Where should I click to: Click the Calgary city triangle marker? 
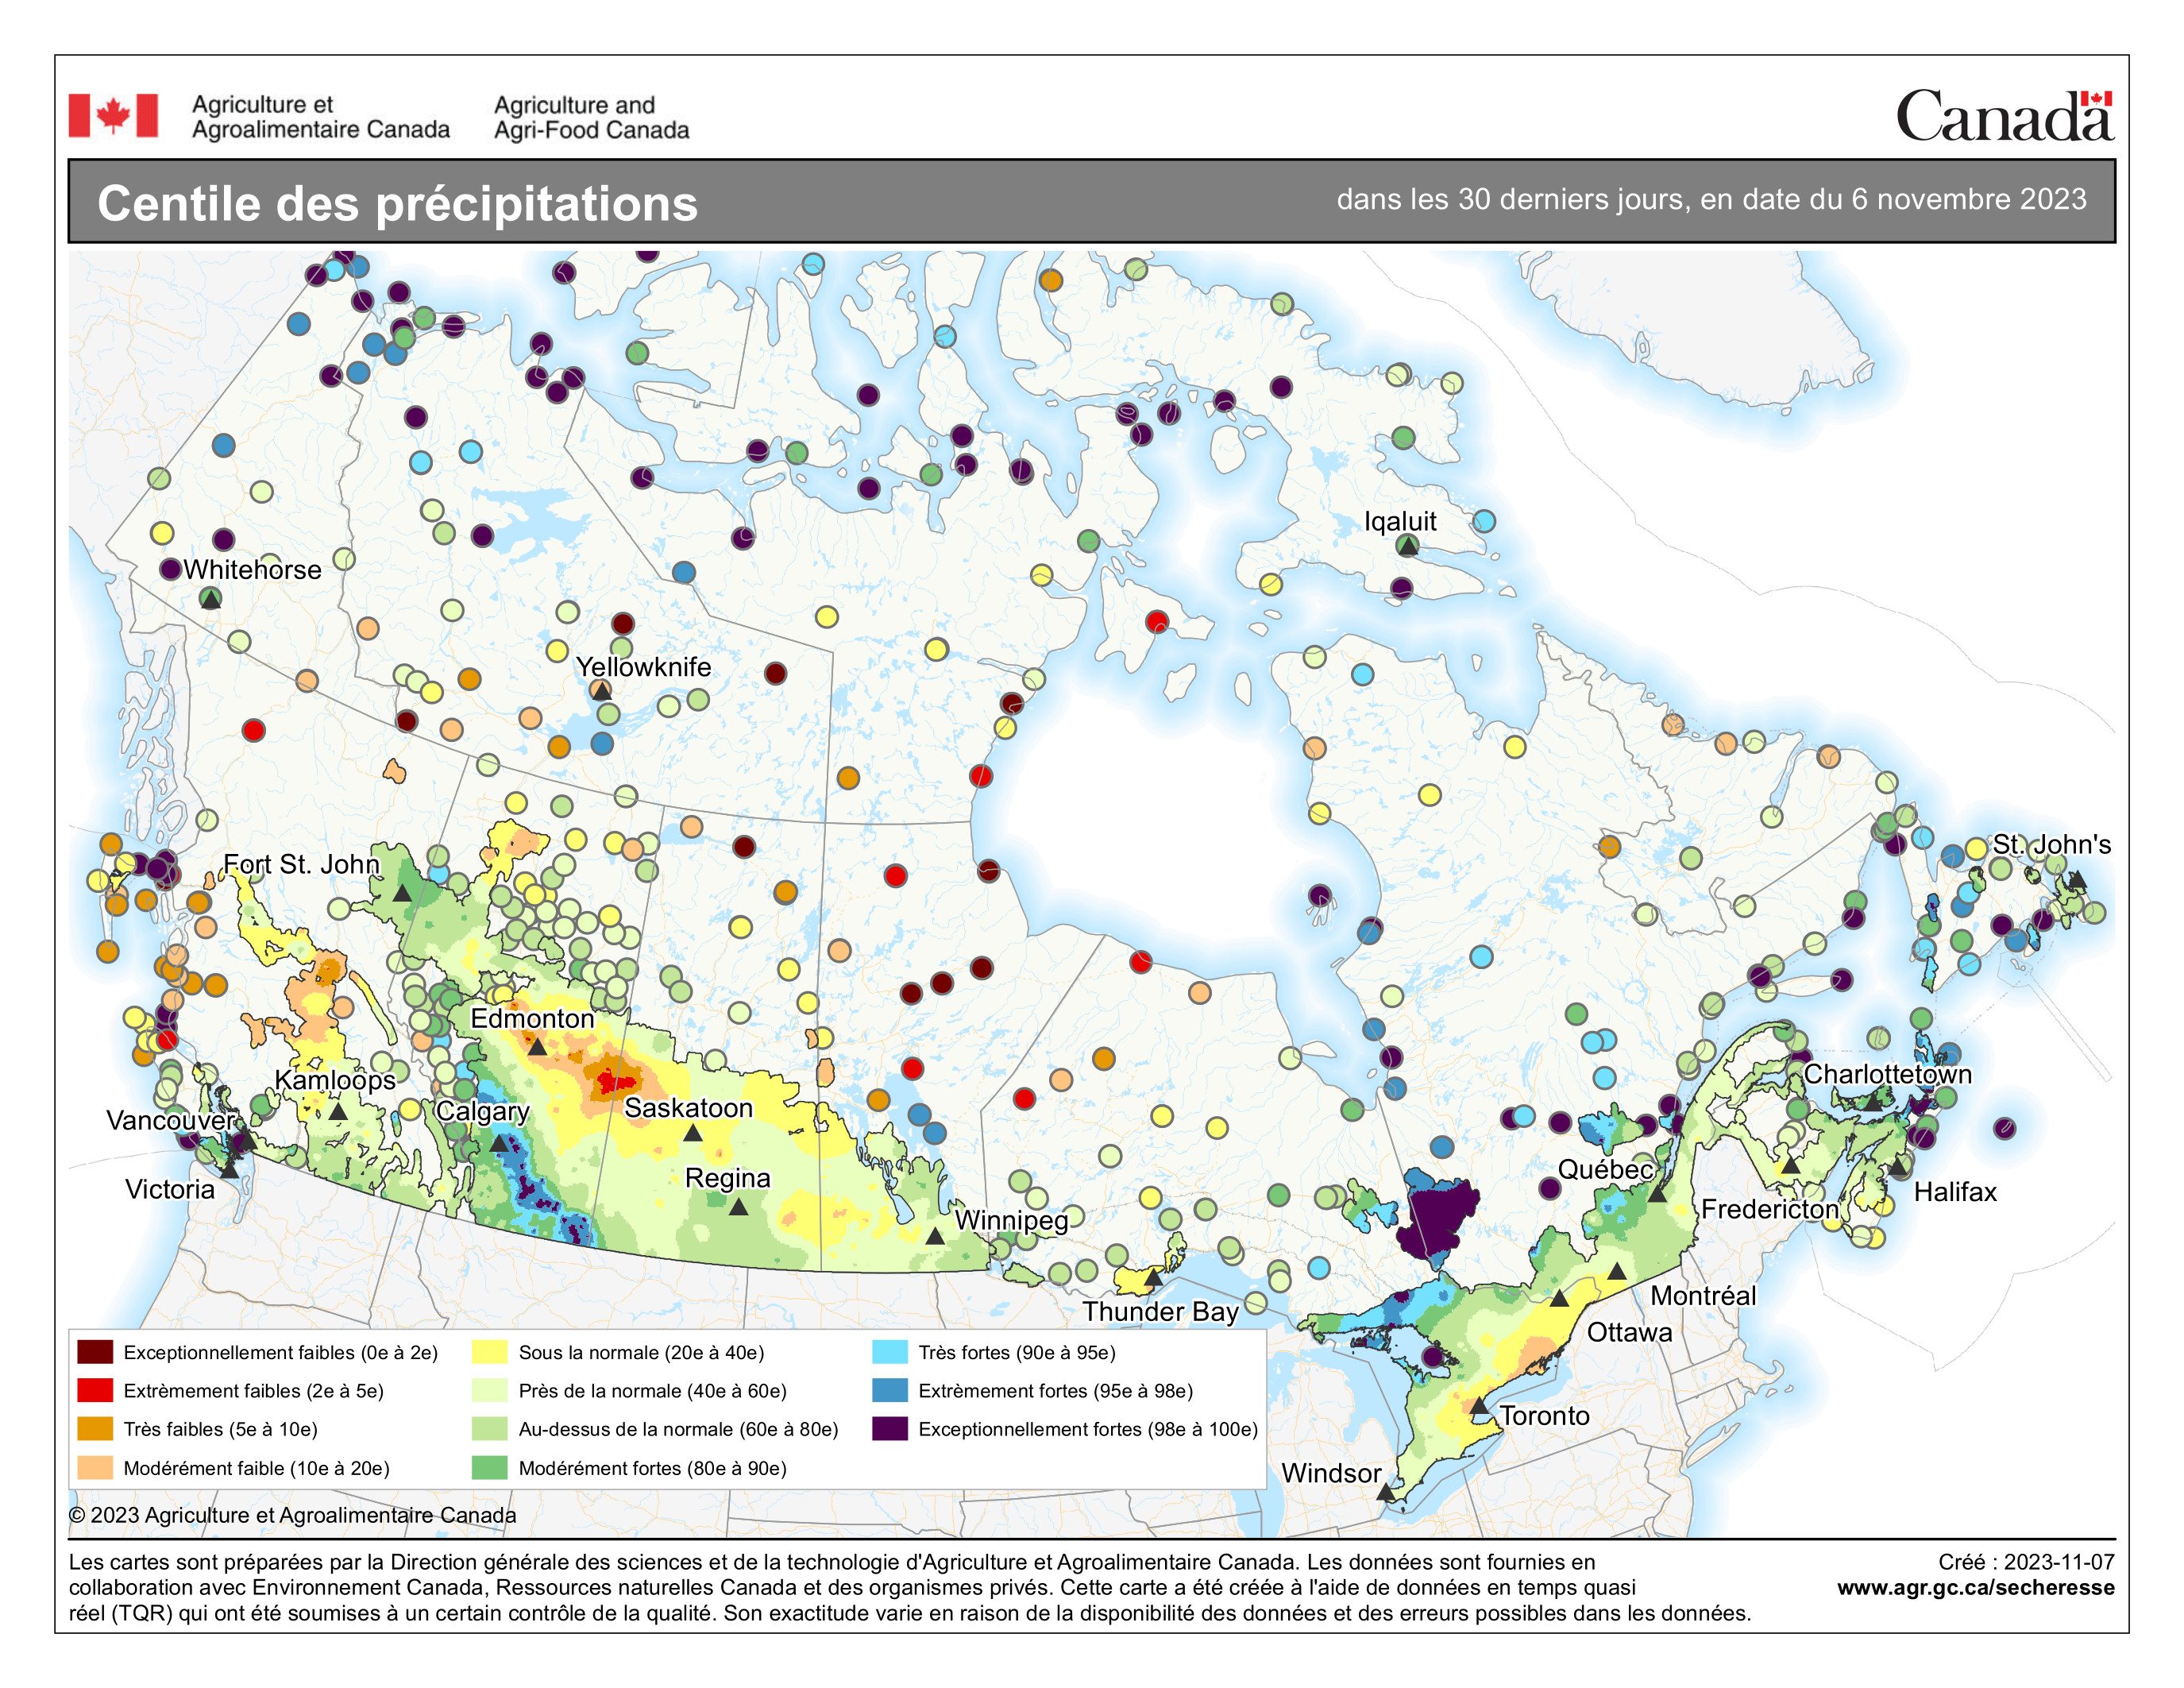[498, 1144]
